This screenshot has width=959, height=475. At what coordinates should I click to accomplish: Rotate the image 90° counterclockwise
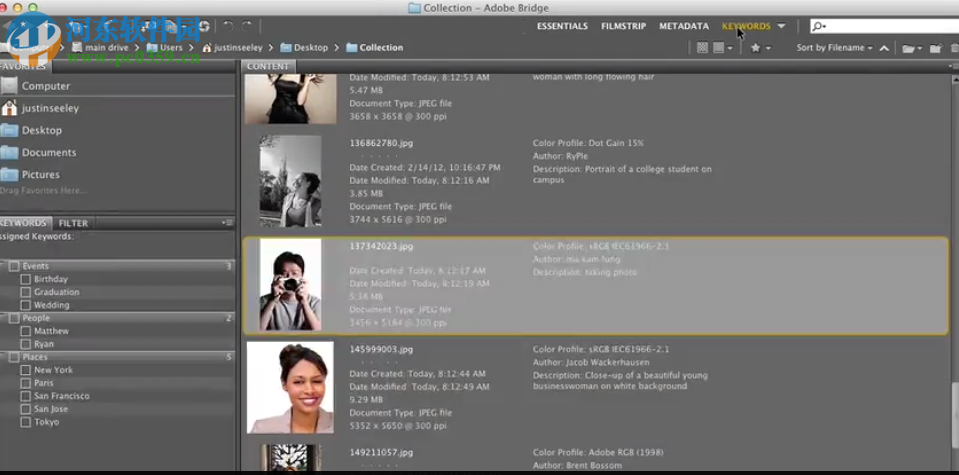[228, 26]
